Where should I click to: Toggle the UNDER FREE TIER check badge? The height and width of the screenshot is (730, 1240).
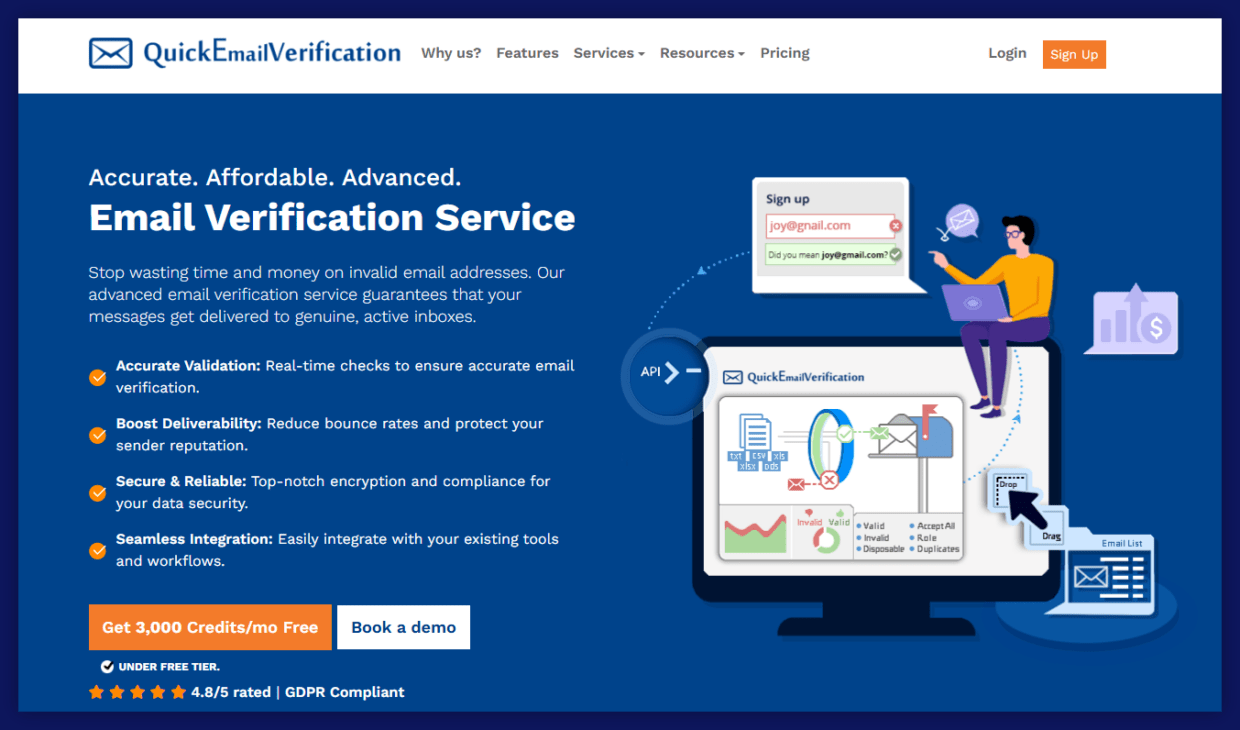[x=107, y=665]
